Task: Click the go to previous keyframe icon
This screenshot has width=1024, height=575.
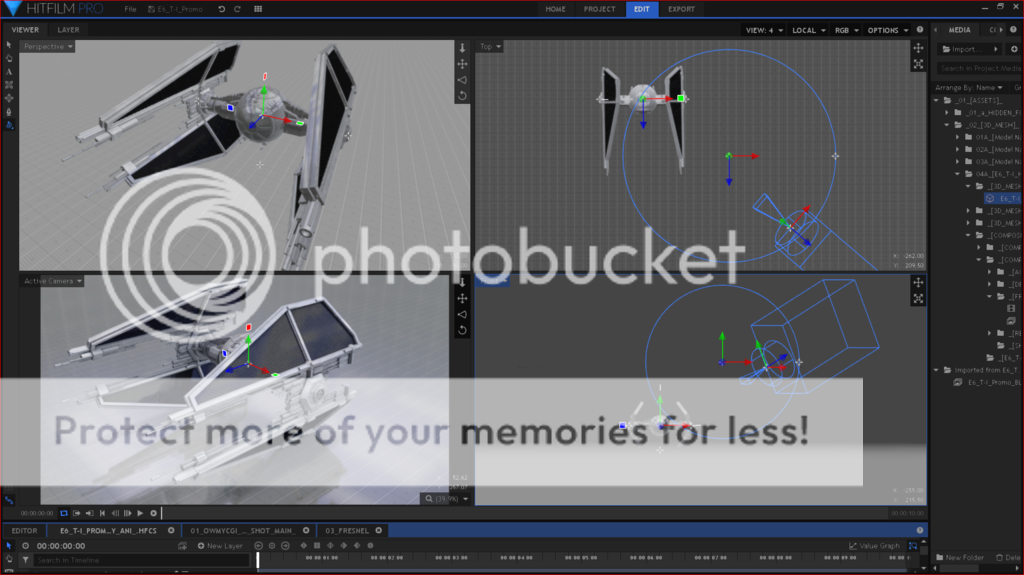Action: [259, 546]
